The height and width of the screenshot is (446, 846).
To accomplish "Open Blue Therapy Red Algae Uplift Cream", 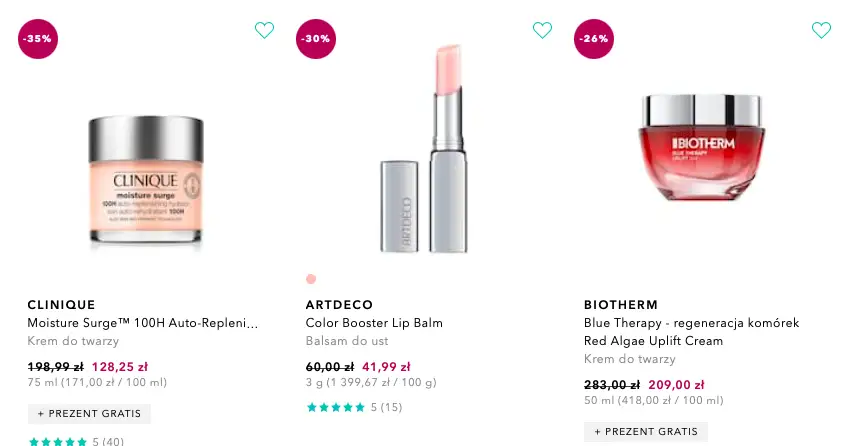I will point(691,332).
